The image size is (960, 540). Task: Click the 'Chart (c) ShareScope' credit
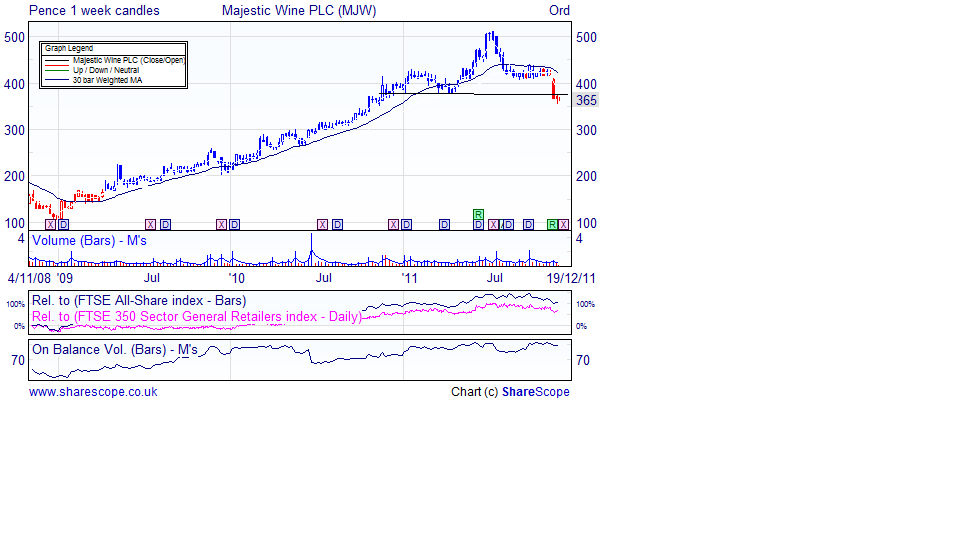tap(510, 392)
